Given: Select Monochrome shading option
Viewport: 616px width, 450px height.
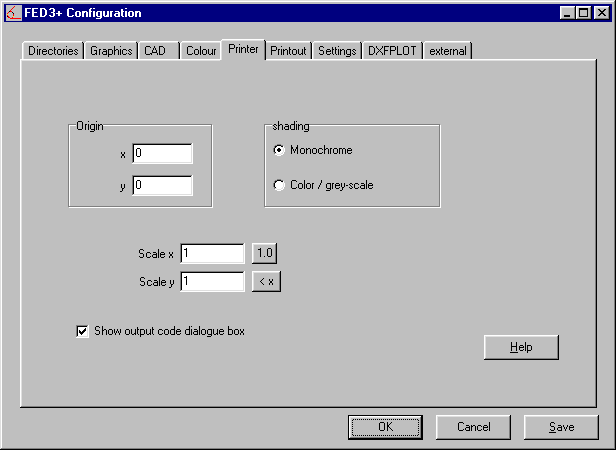Looking at the screenshot, I should click(x=279, y=150).
